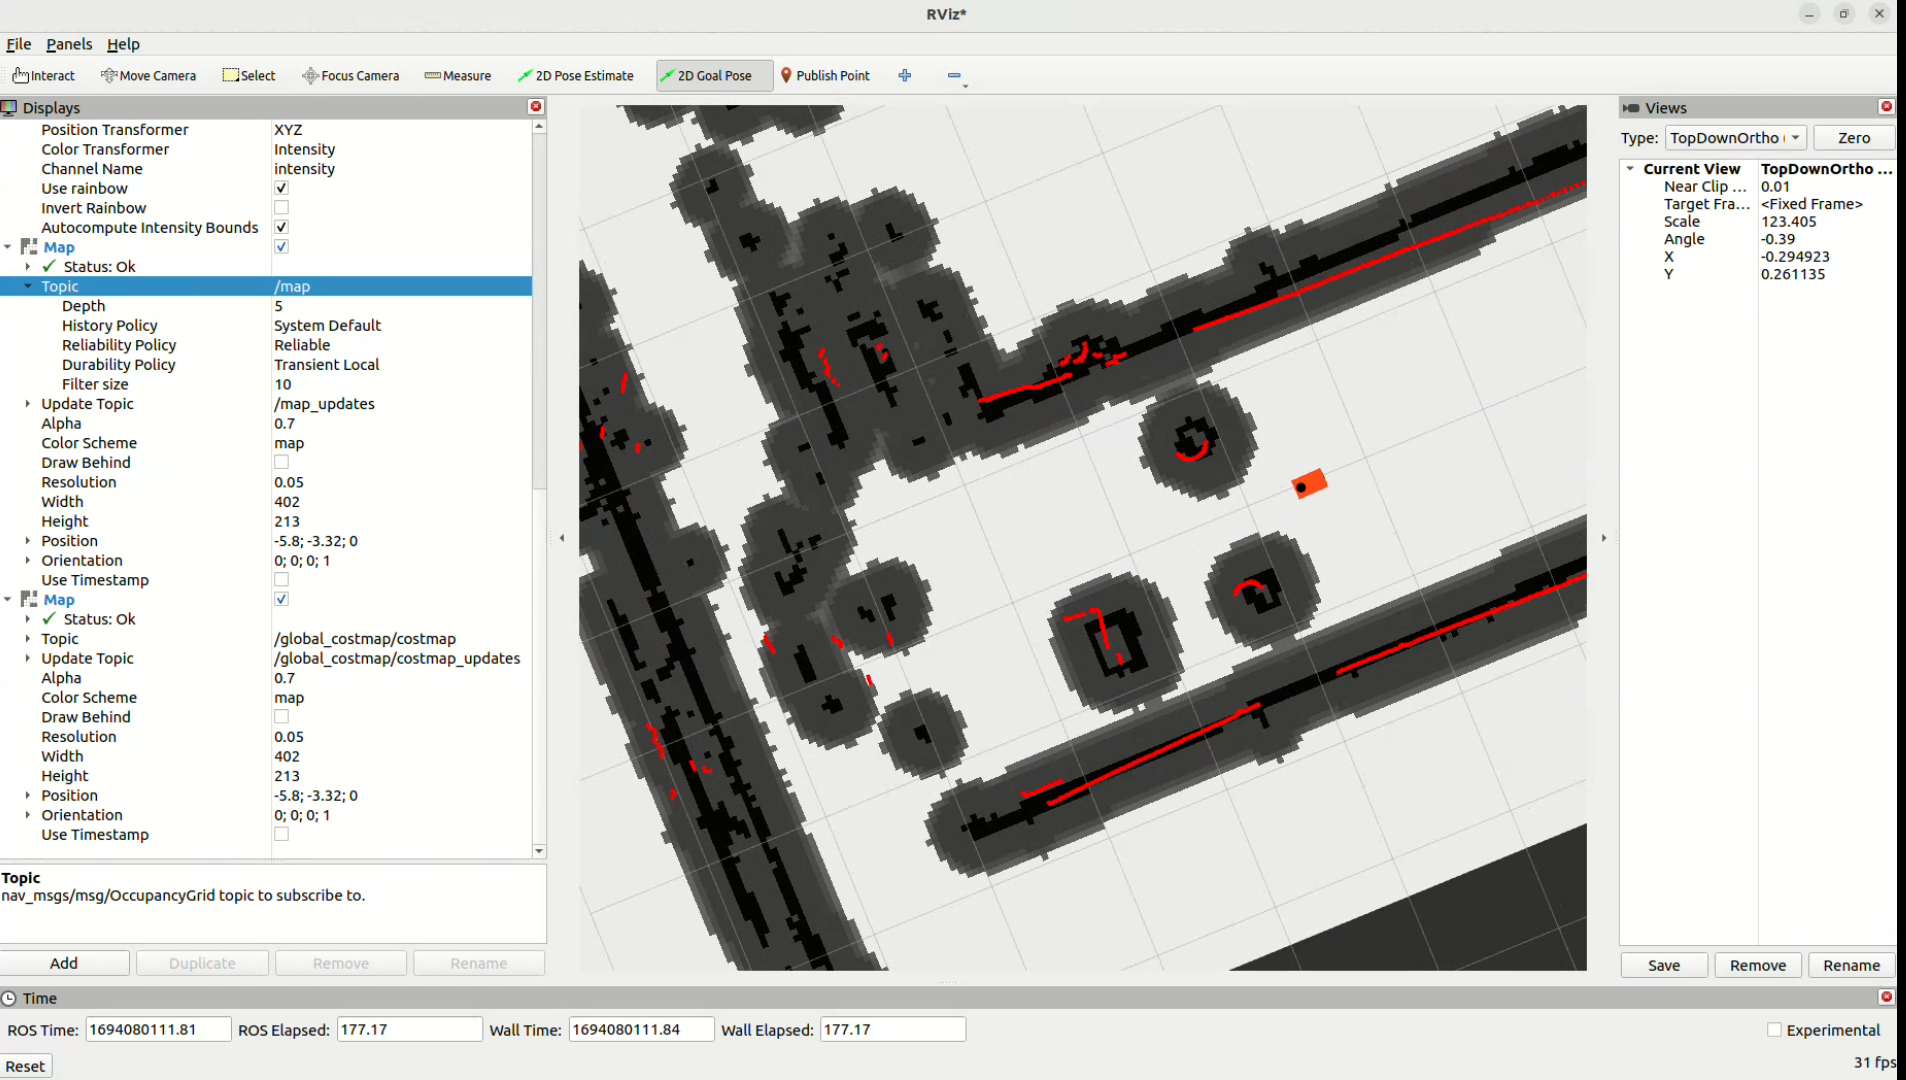Collapse the global costmap Map tree
This screenshot has width=1906, height=1080.
click(8, 599)
